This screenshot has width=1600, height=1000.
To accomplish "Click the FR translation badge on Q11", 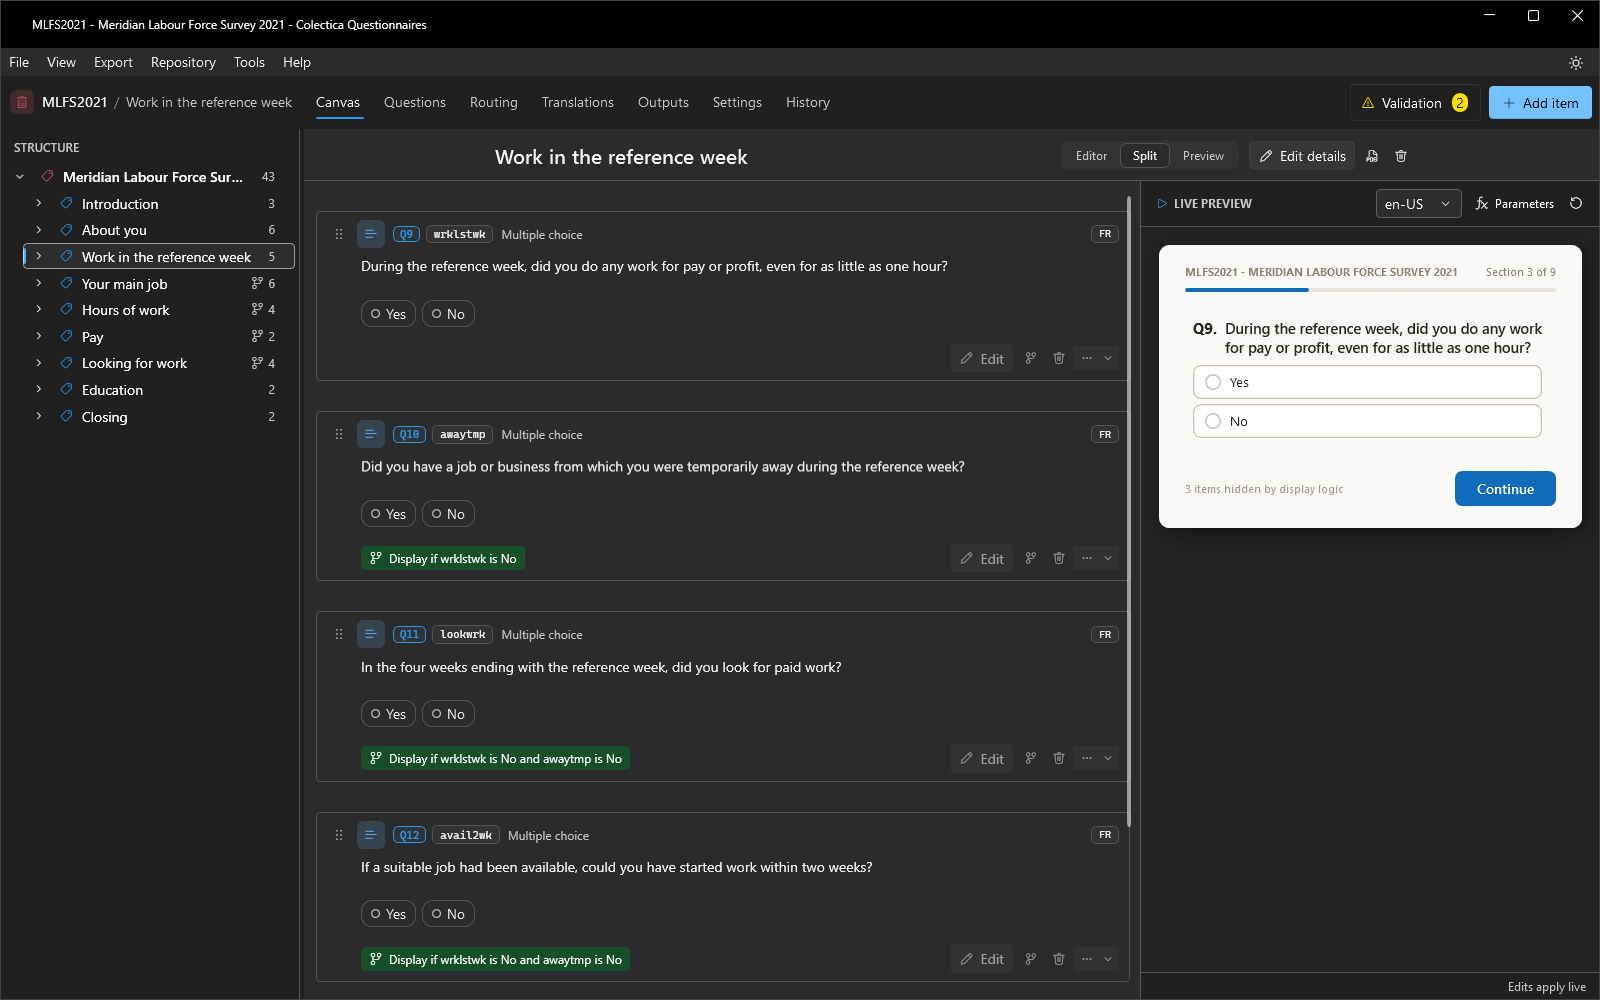I will tap(1105, 634).
